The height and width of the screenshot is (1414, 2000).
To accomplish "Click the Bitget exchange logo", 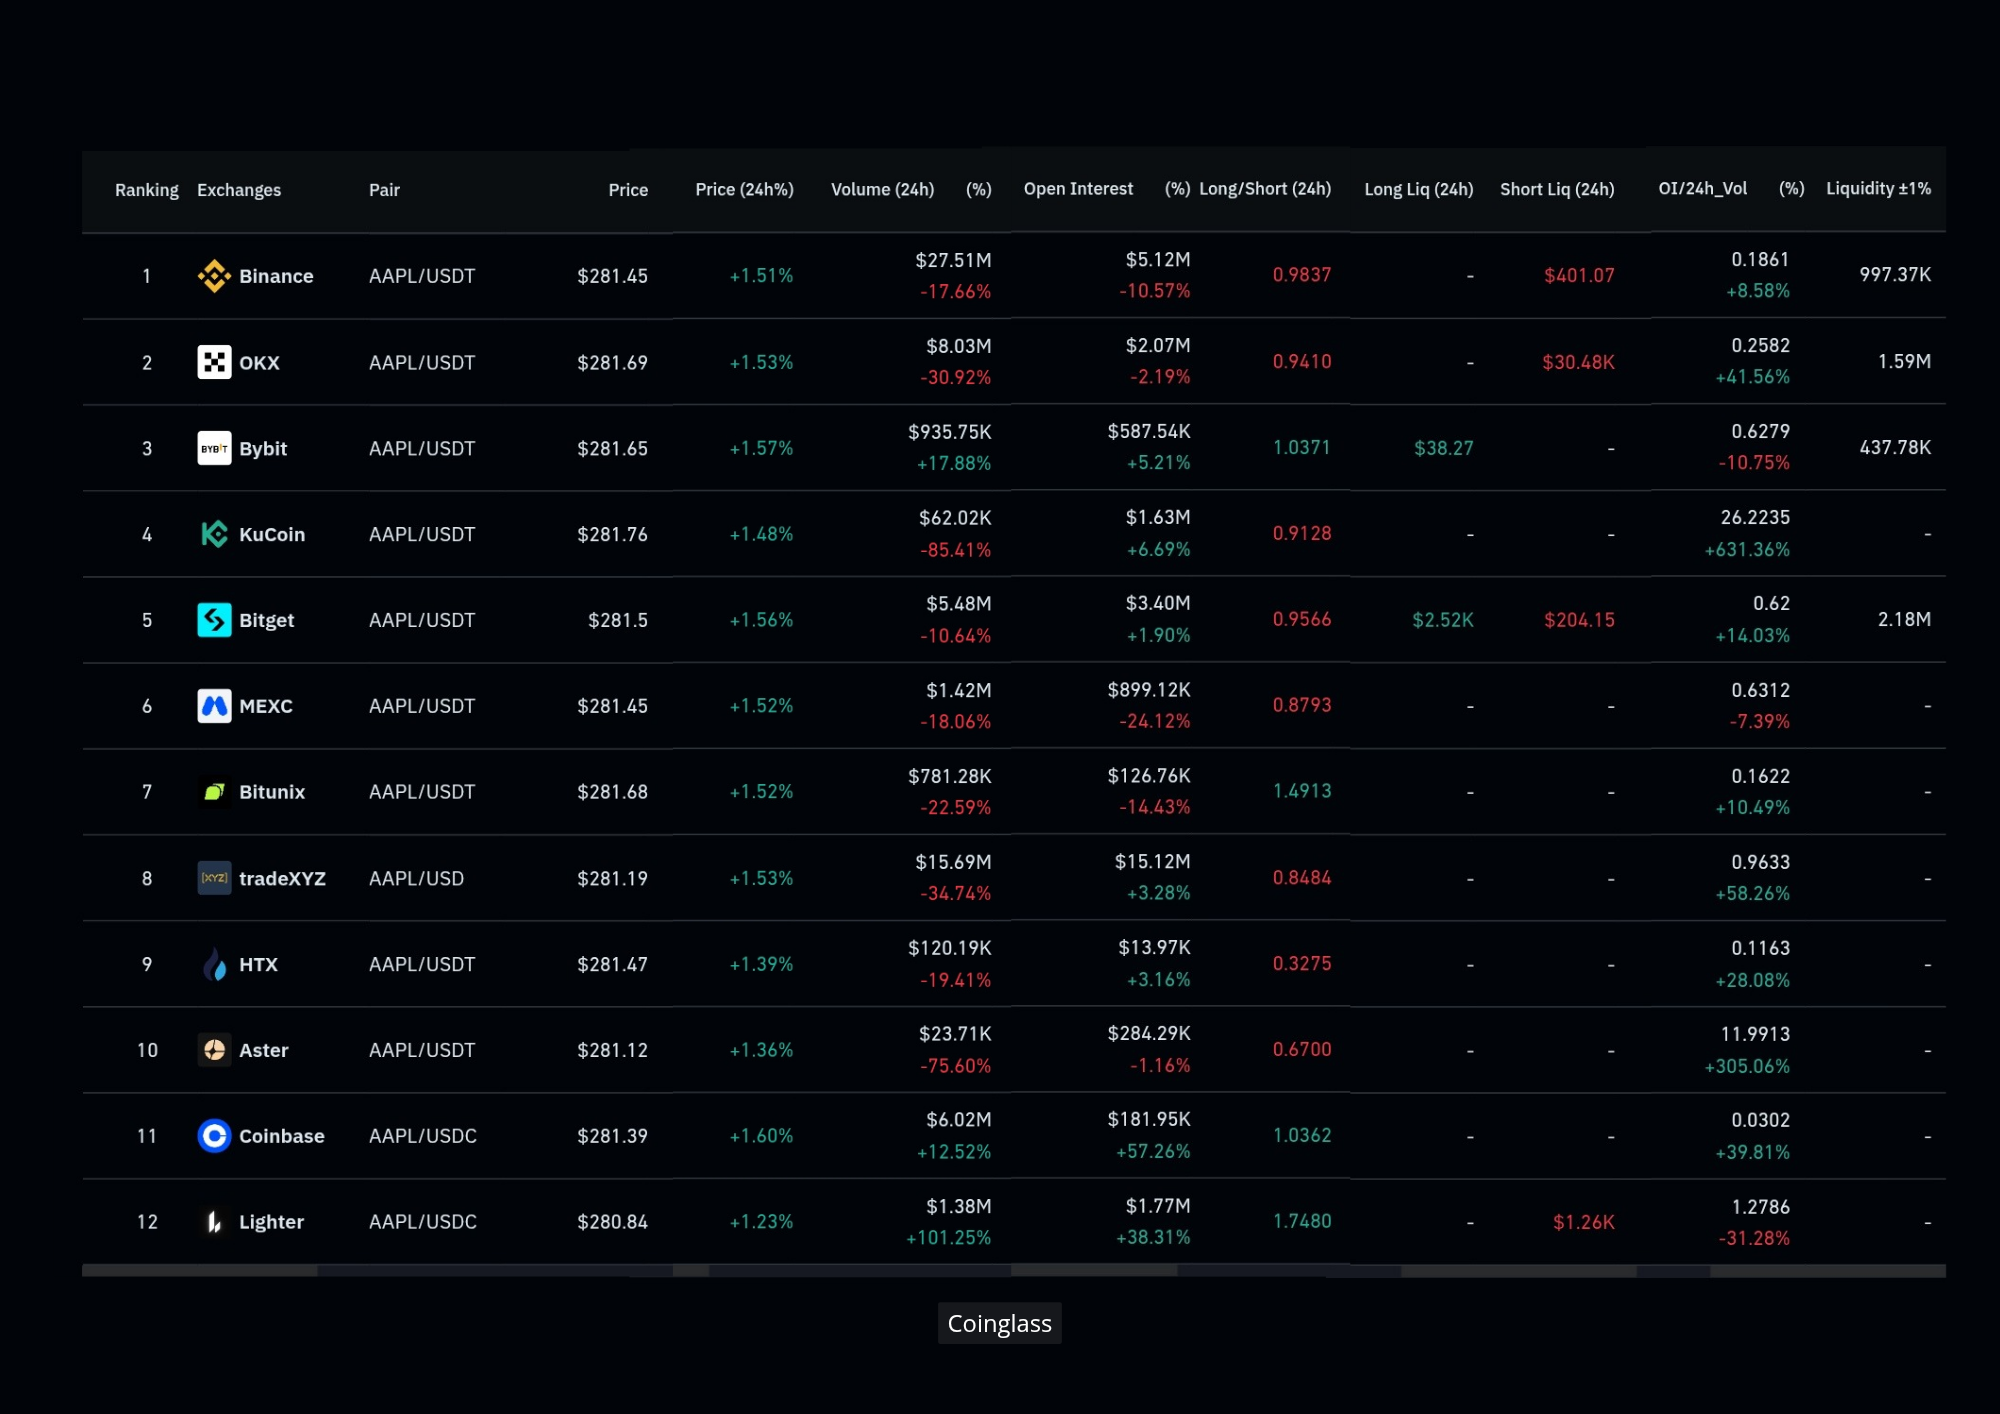I will [x=214, y=620].
